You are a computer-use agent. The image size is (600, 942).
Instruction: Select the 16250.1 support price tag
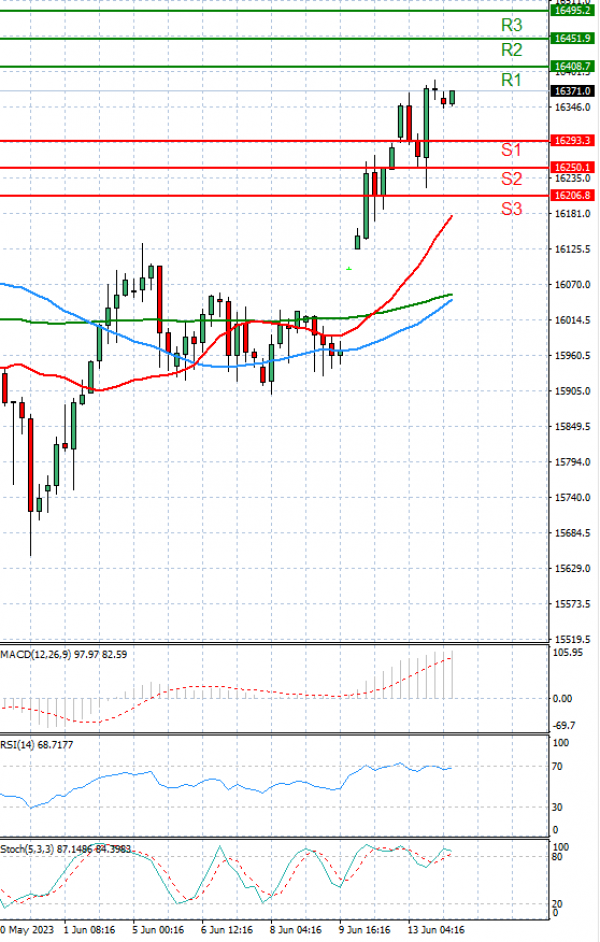click(x=573, y=167)
